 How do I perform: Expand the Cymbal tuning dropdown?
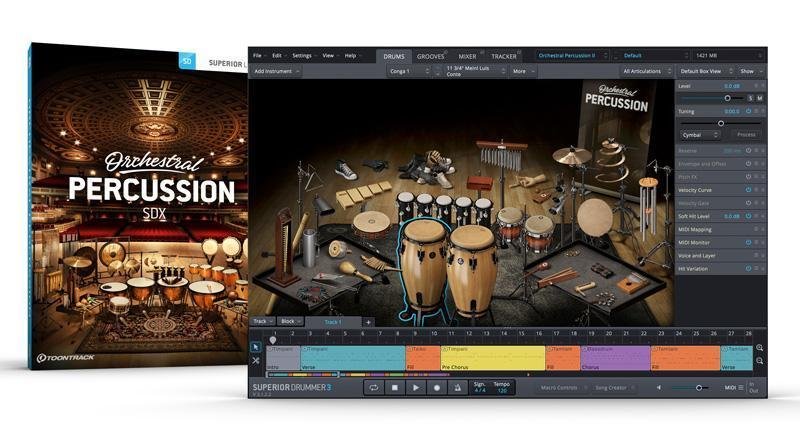pos(701,134)
